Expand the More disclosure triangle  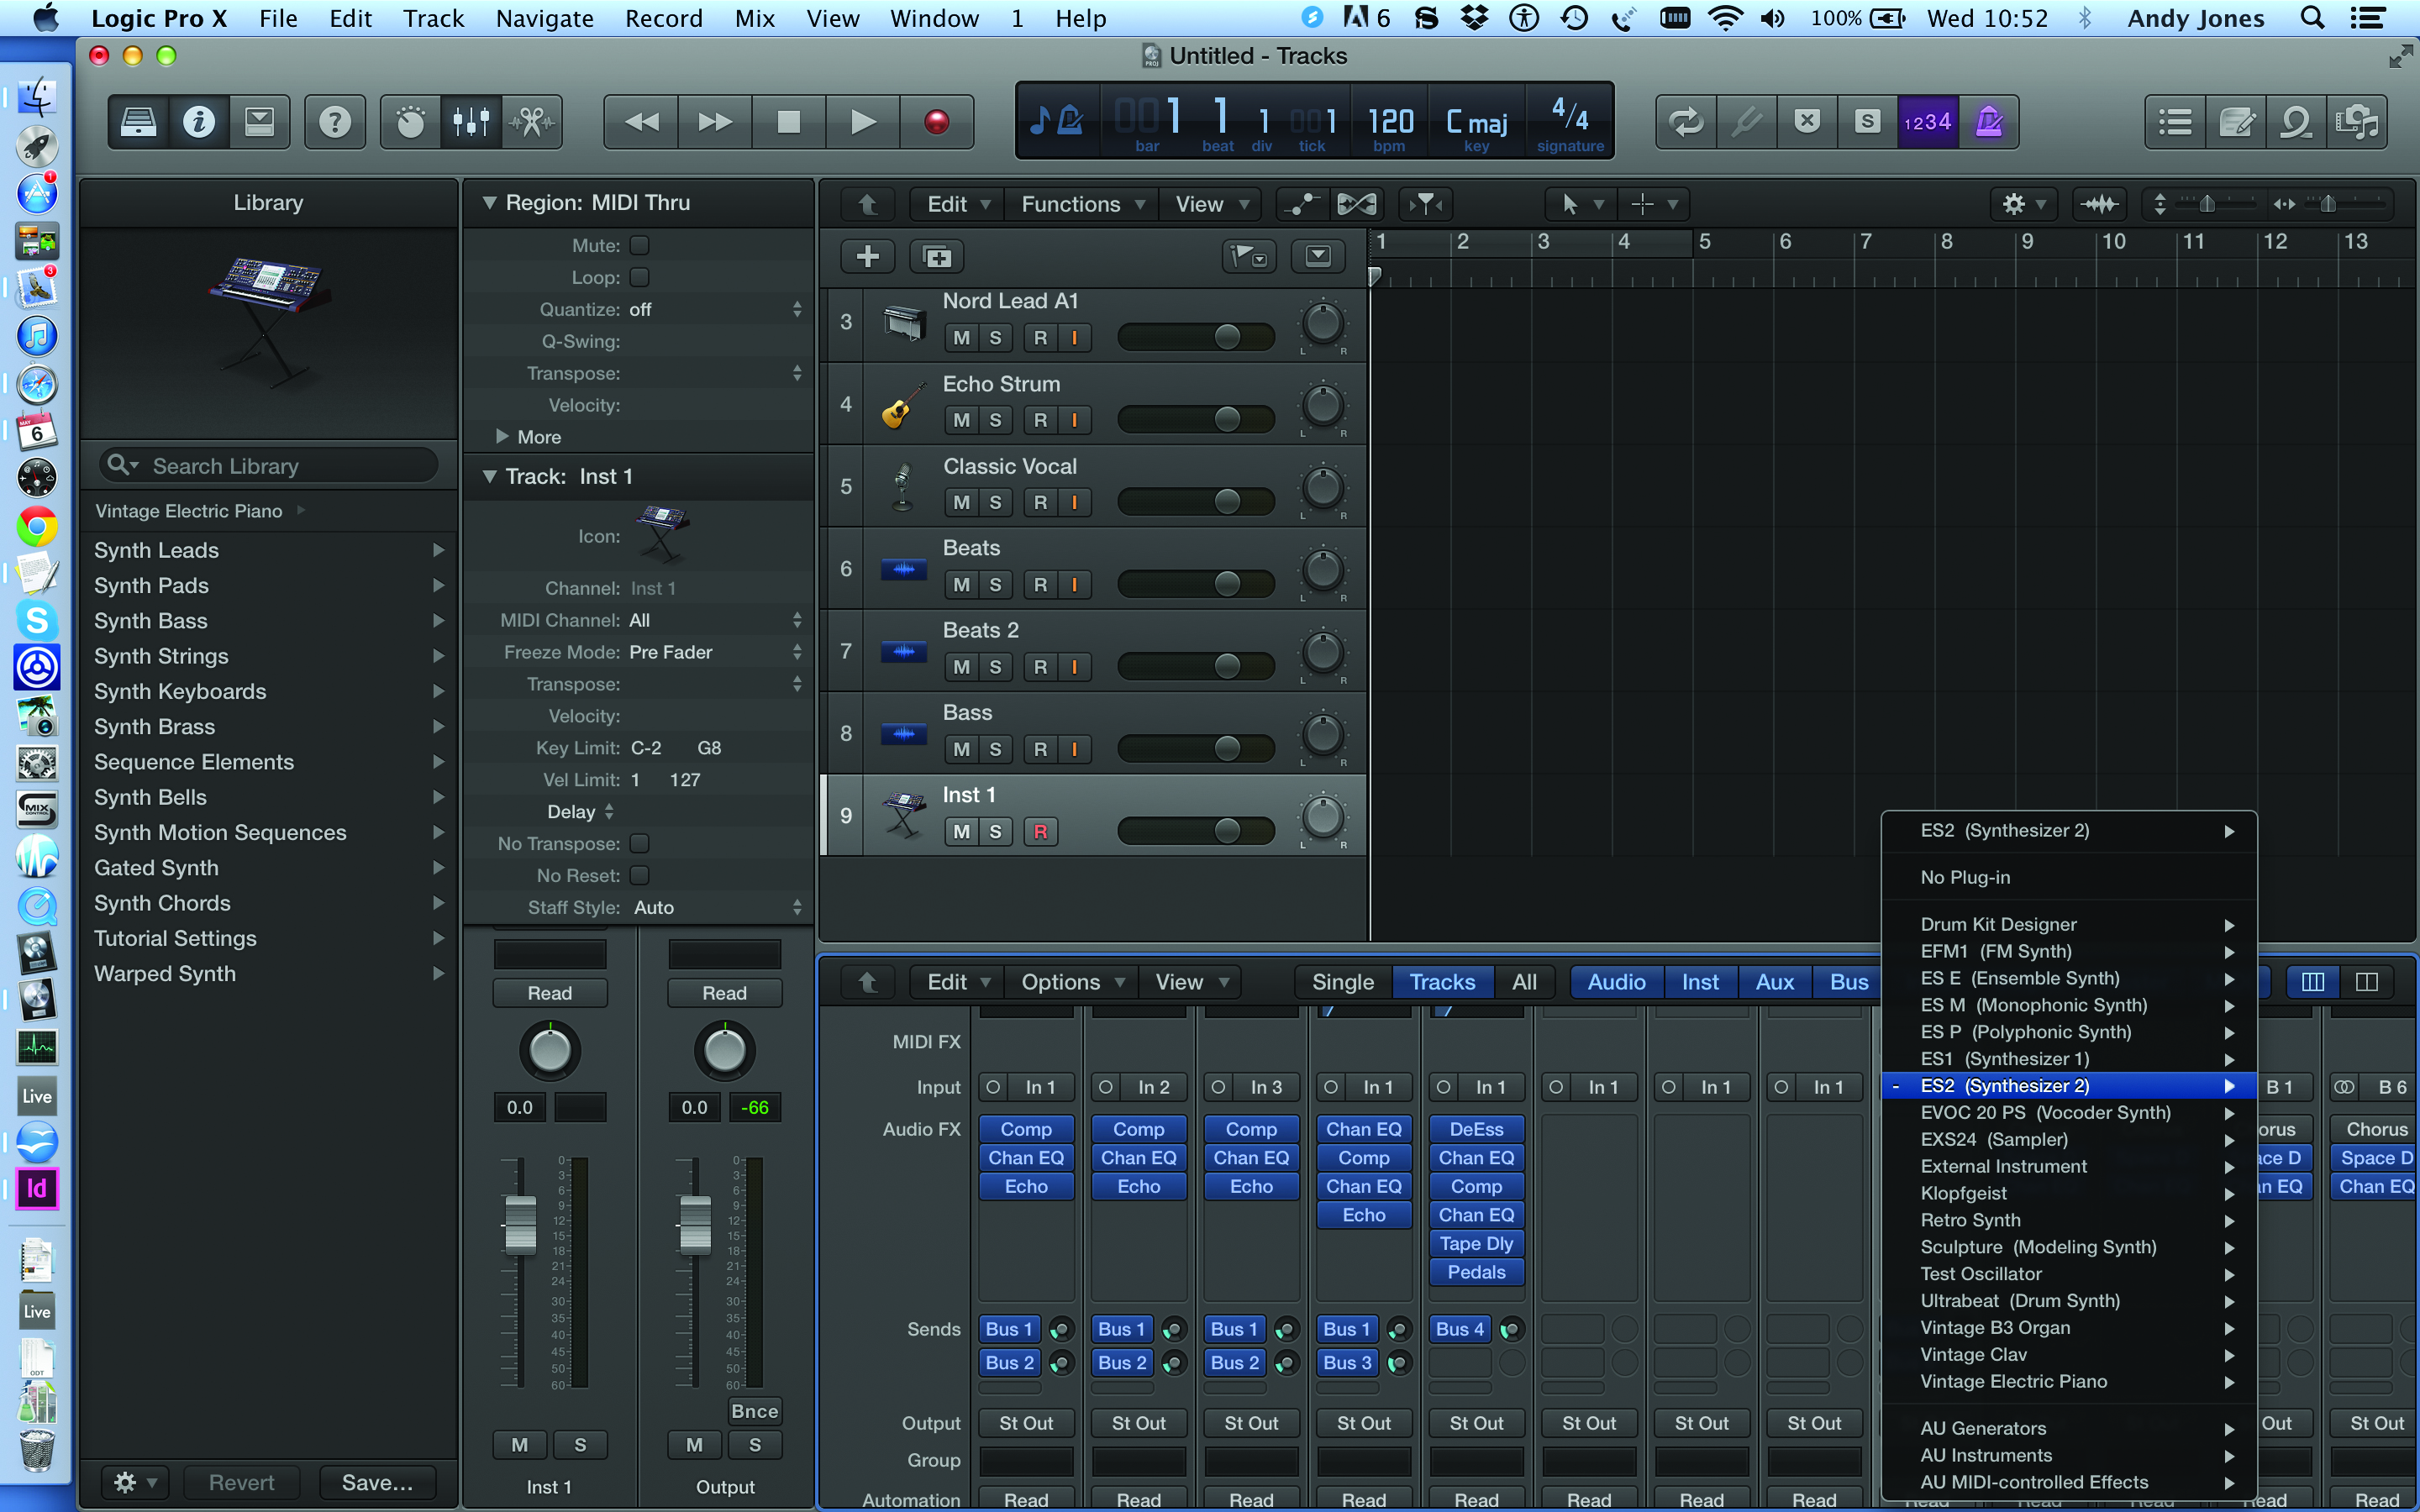click(x=503, y=437)
